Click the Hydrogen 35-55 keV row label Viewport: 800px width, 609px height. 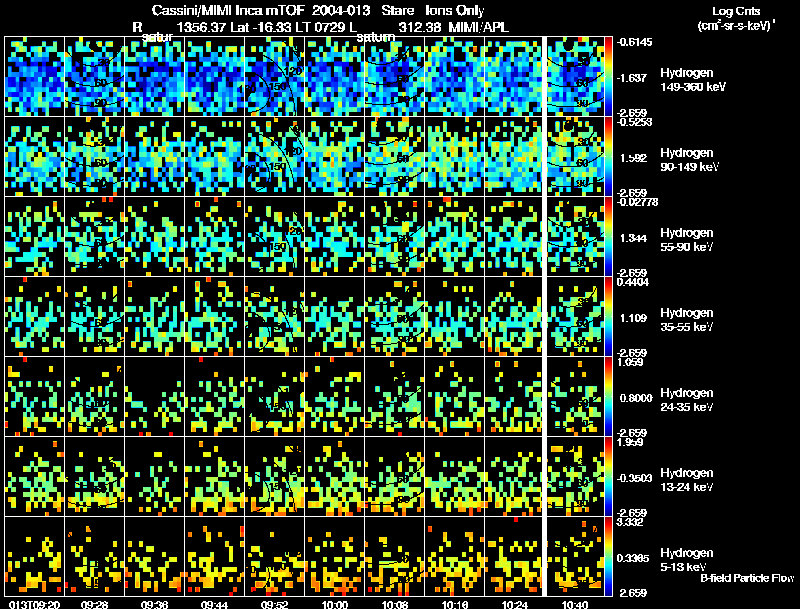[x=687, y=320]
